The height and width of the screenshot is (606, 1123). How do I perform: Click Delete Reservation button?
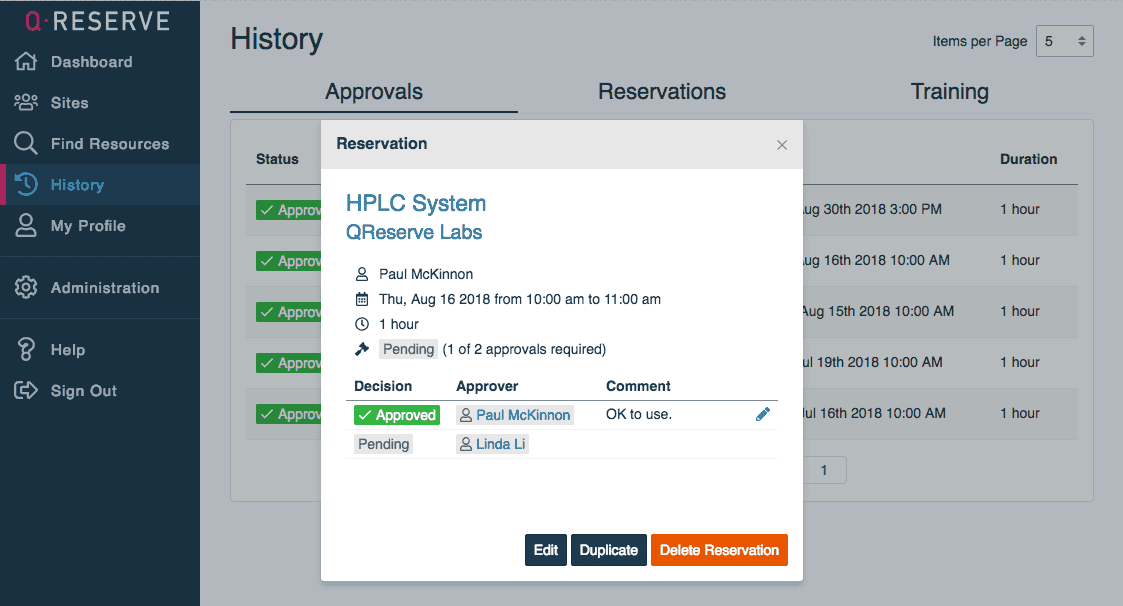pos(719,550)
